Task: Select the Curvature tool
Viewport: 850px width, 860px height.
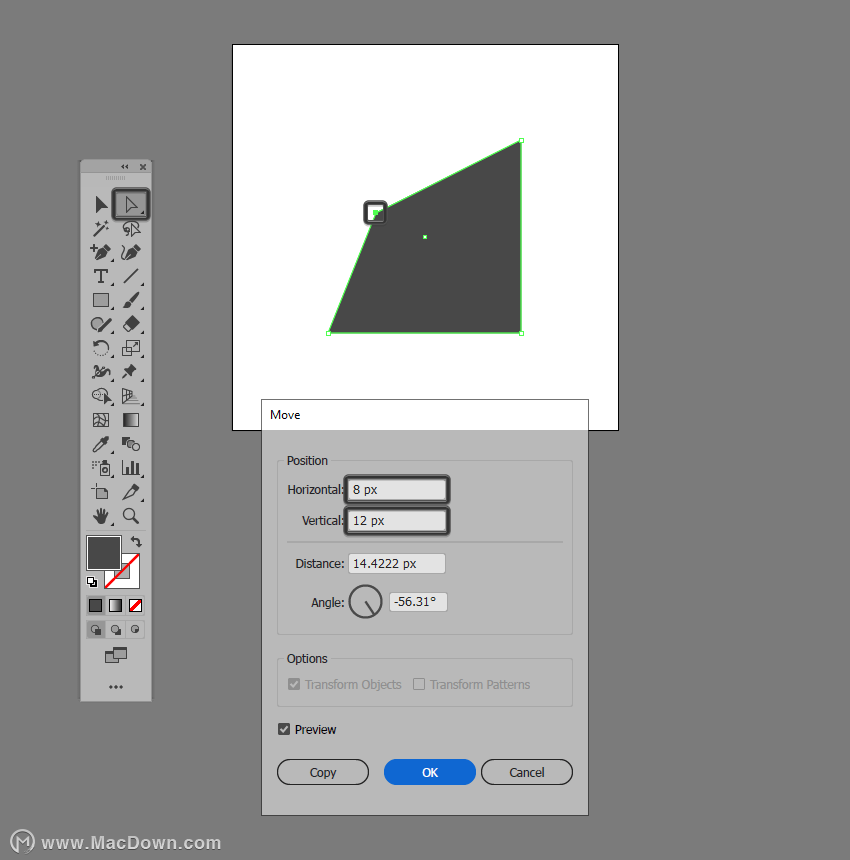Action: (131, 252)
